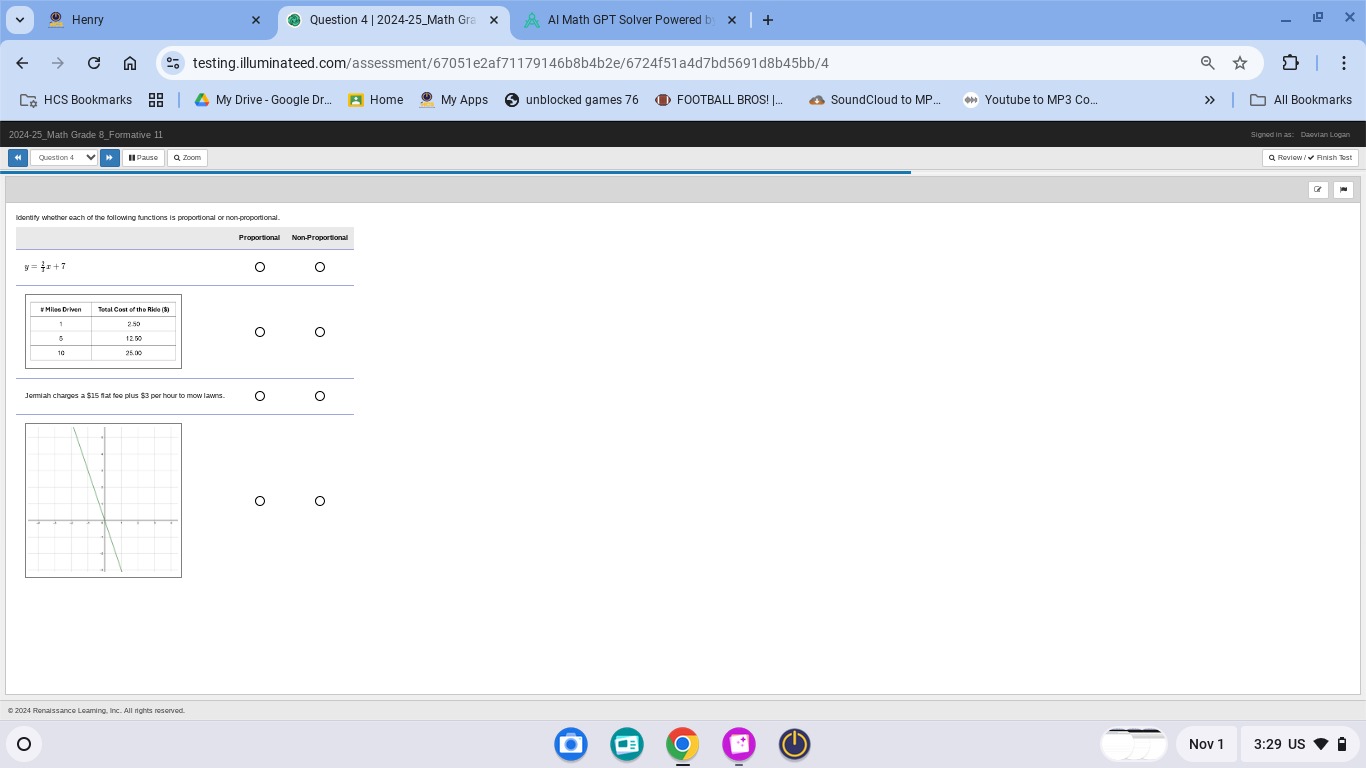Open Youtube to MP3 Converter bookmark
This screenshot has width=1366, height=768.
[1030, 100]
